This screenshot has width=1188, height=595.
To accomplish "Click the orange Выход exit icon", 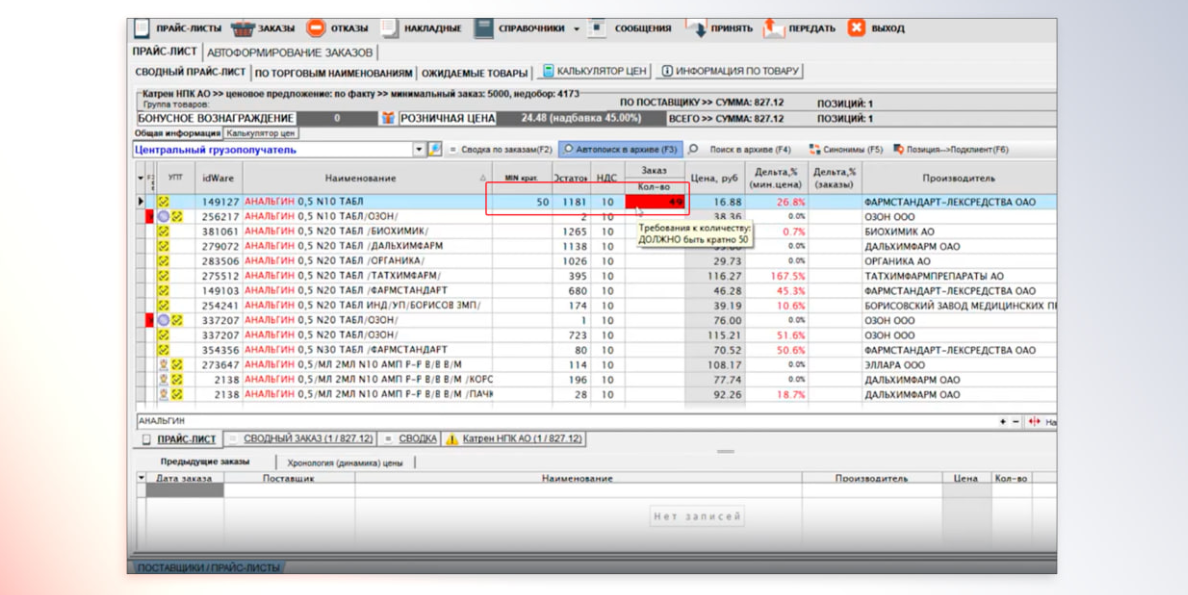I will point(857,29).
